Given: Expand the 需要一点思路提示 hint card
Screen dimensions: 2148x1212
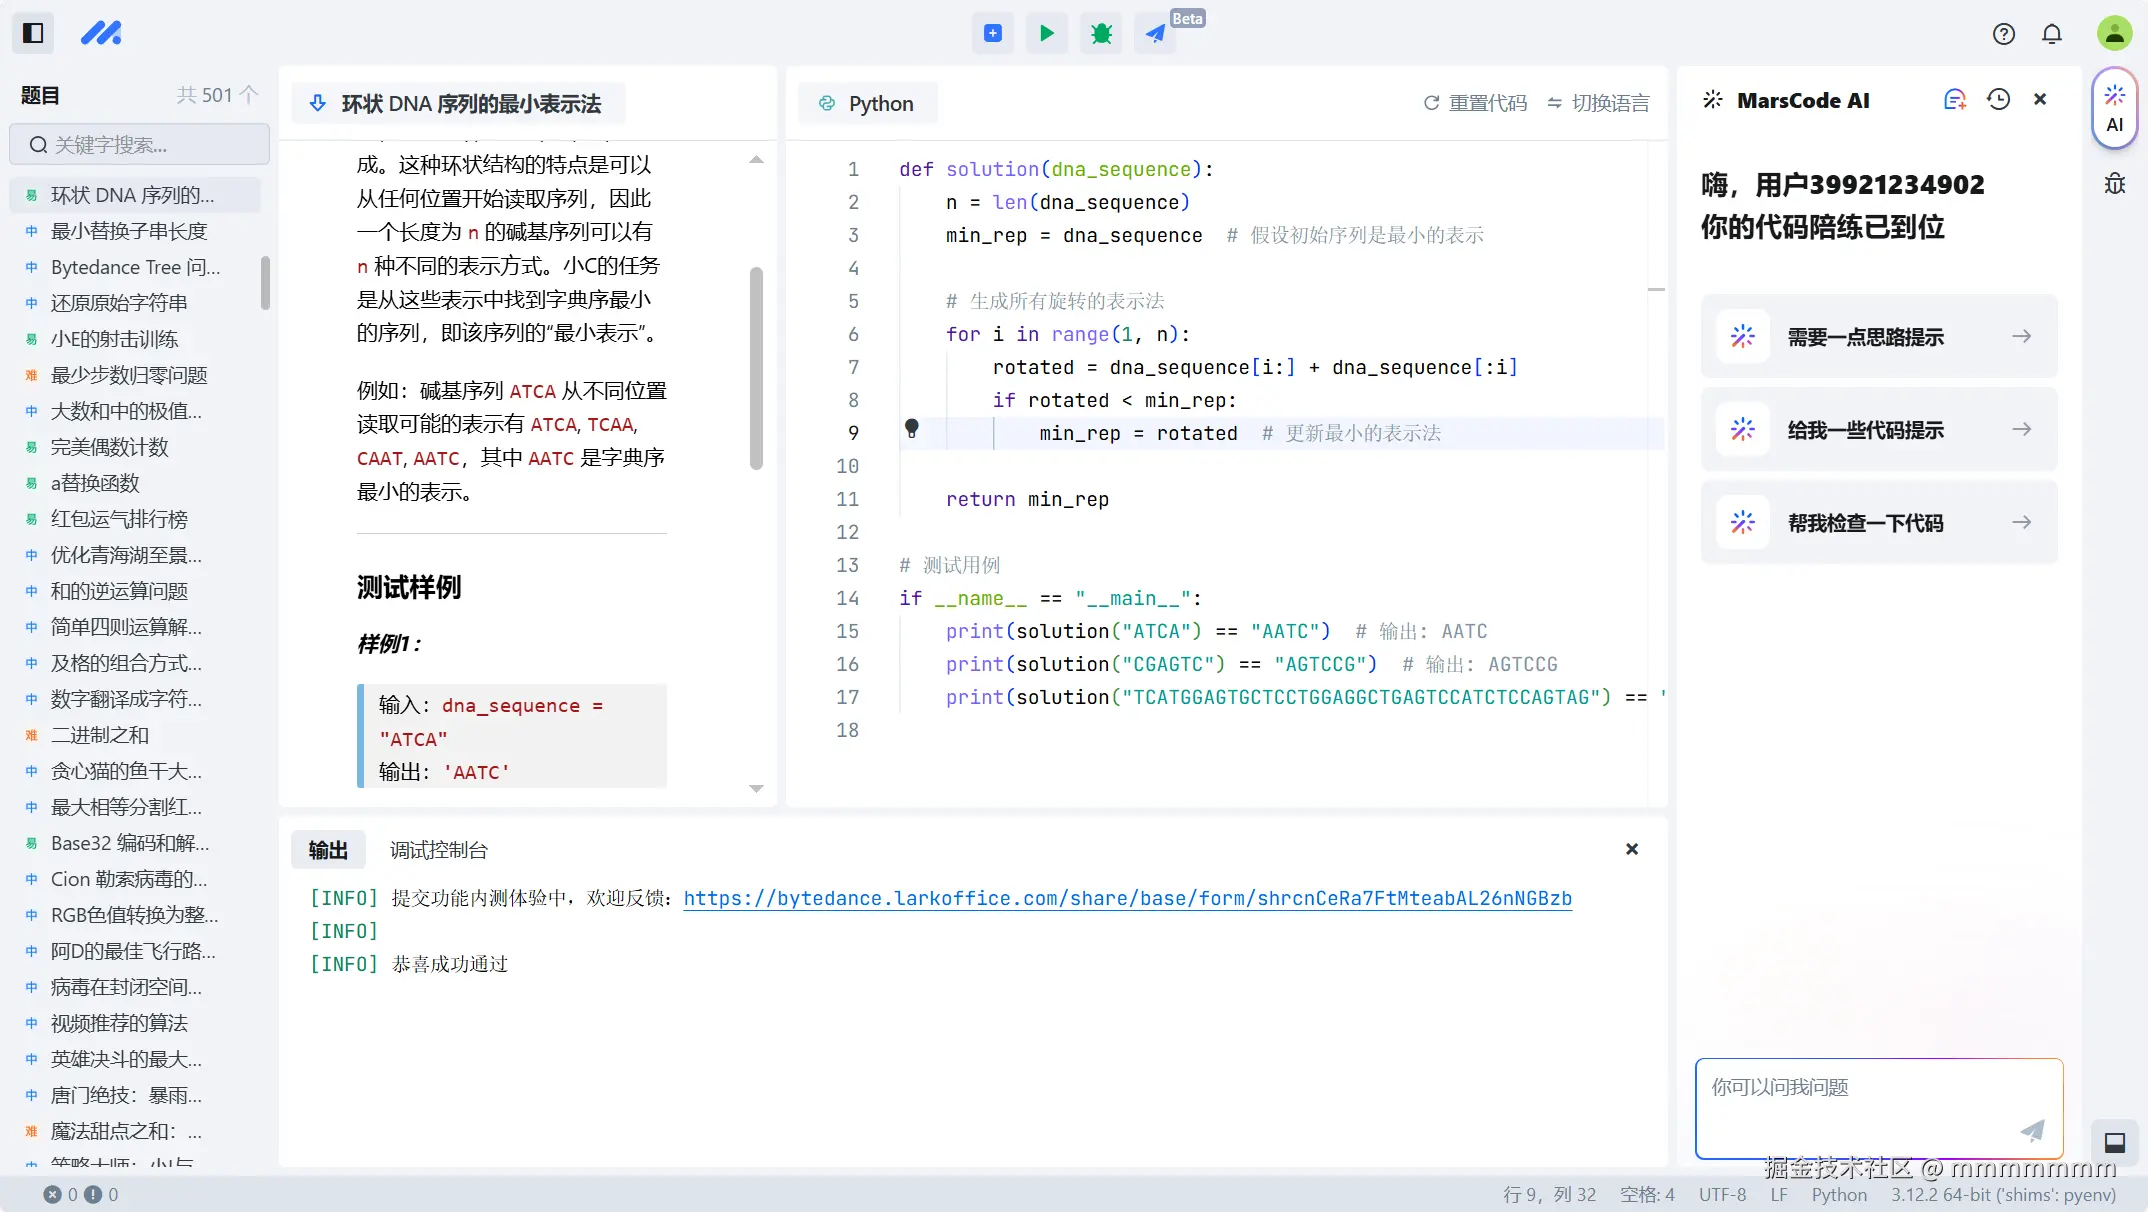Looking at the screenshot, I should 1878,336.
